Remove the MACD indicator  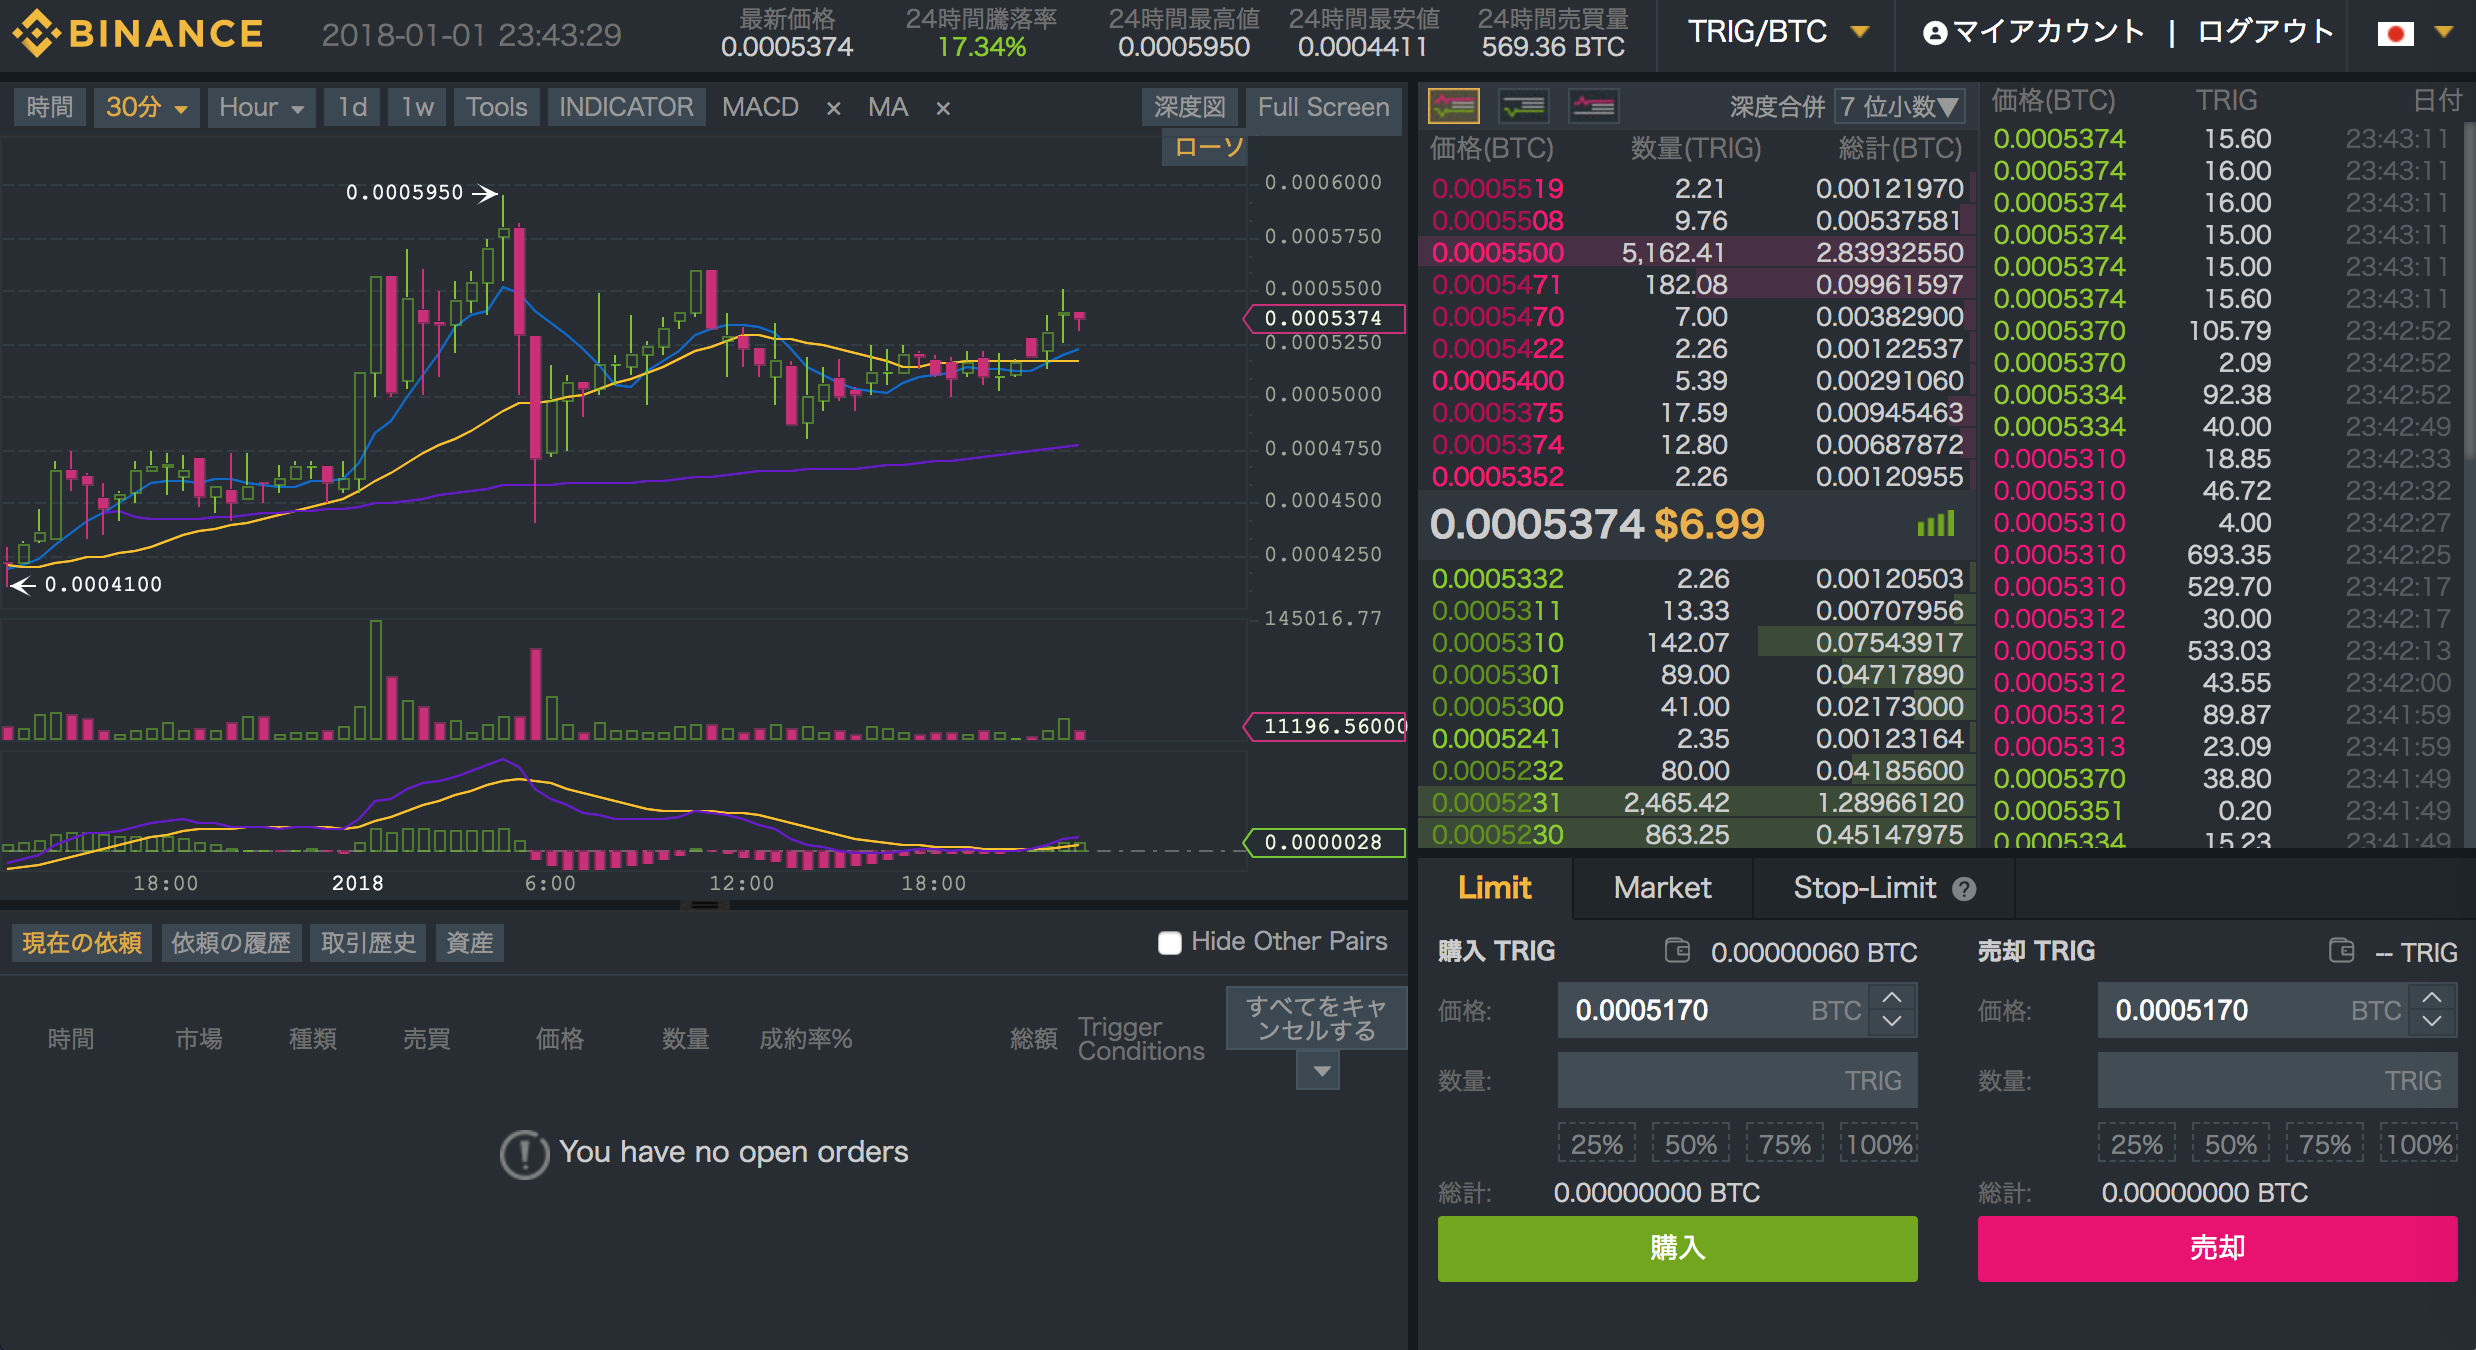pos(833,108)
